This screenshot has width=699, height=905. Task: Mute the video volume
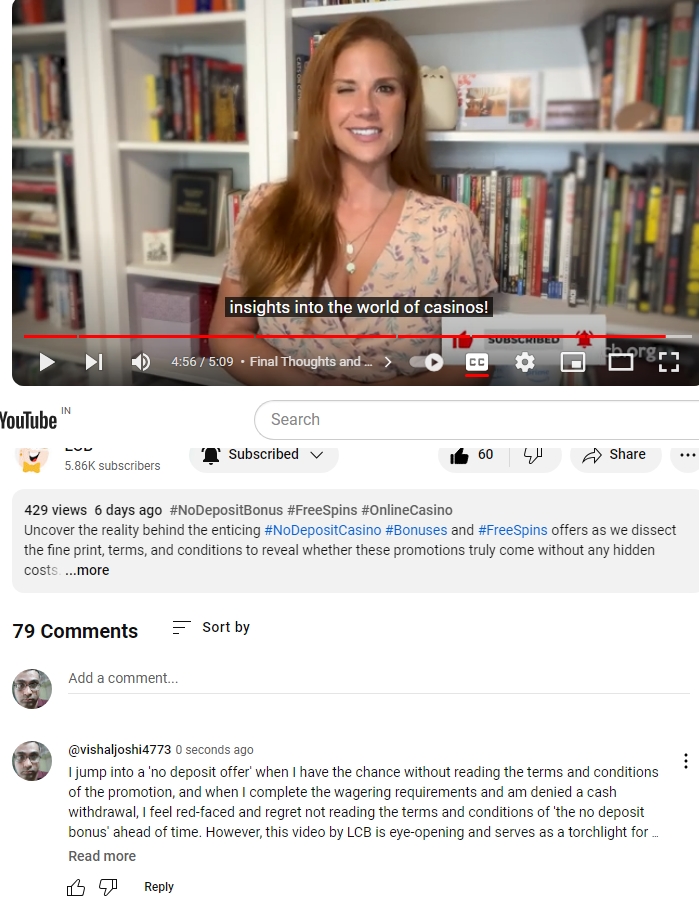coord(141,362)
